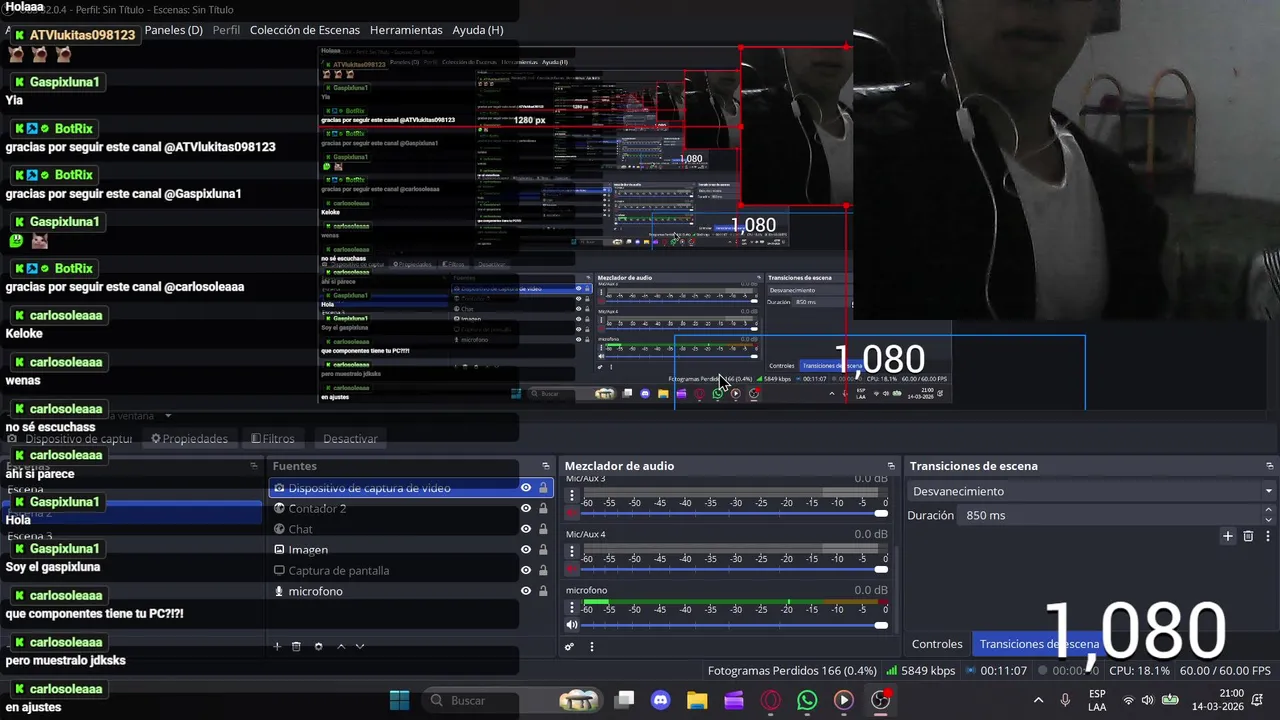Open Opera browser from the taskbar
This screenshot has height=720, width=1280.
click(x=770, y=700)
